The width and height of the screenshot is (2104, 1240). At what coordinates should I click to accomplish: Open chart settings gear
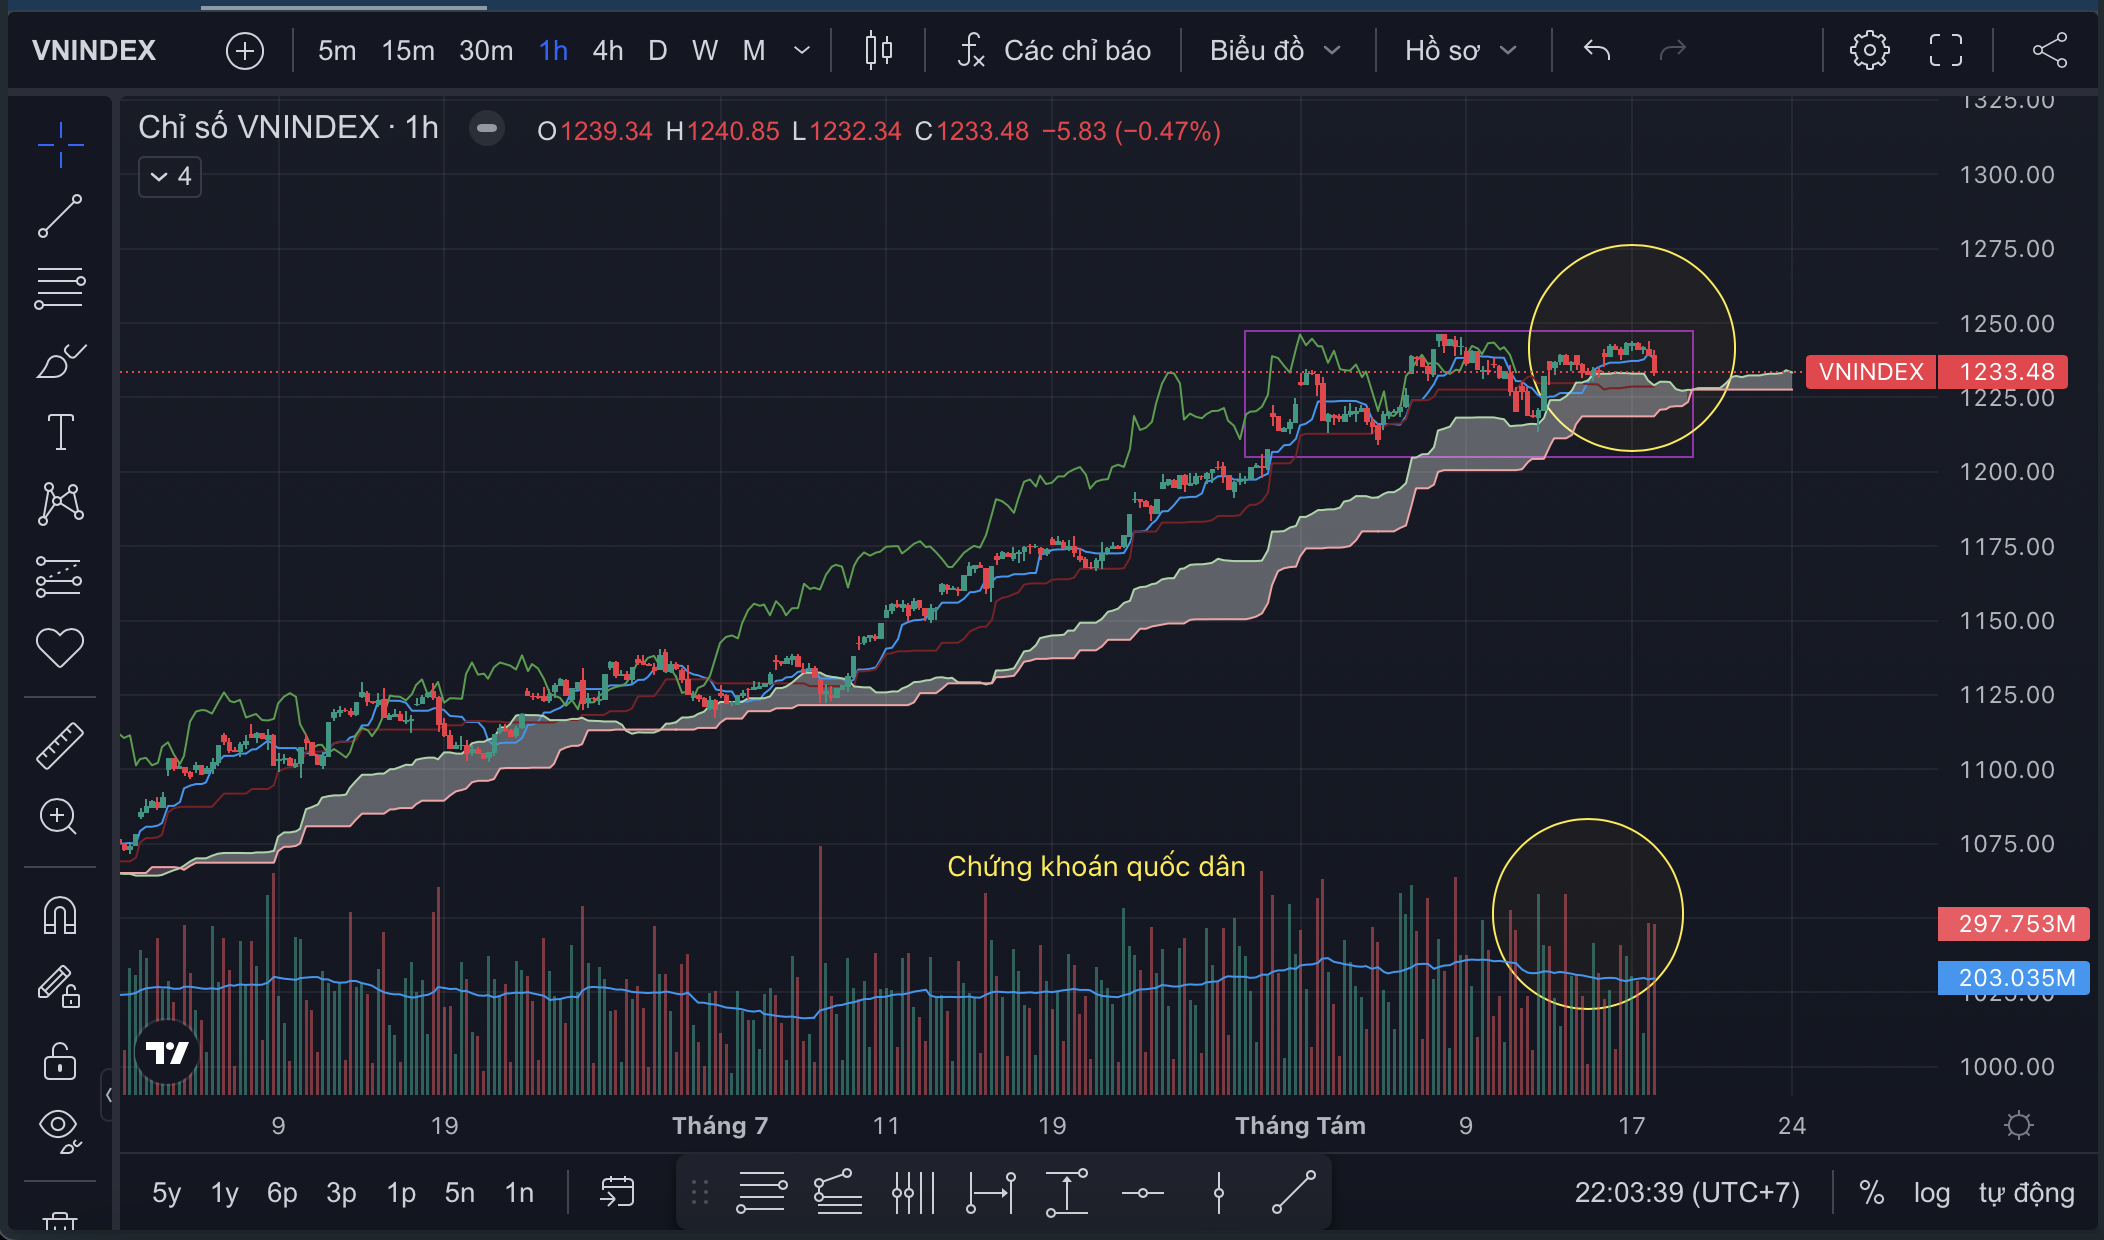[x=1869, y=50]
